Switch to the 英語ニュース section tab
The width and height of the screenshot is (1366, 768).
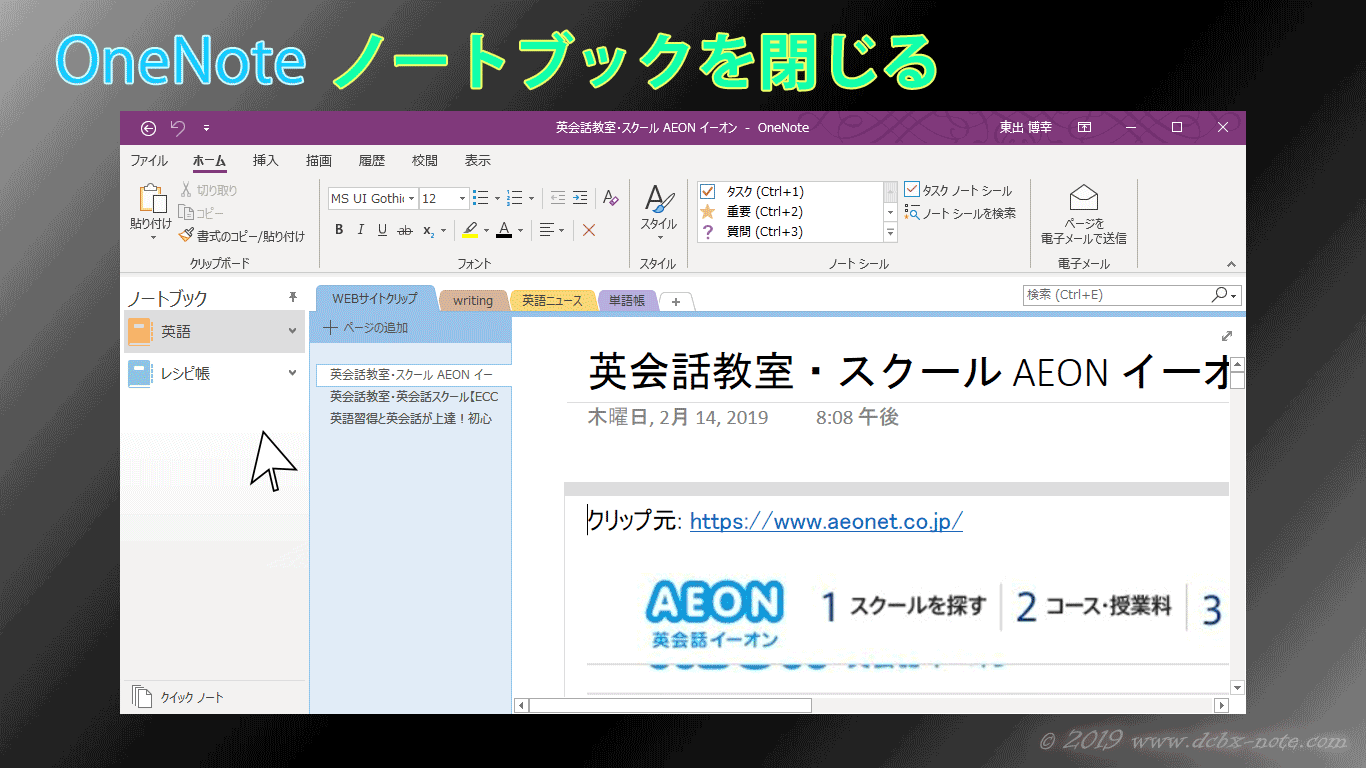point(552,300)
